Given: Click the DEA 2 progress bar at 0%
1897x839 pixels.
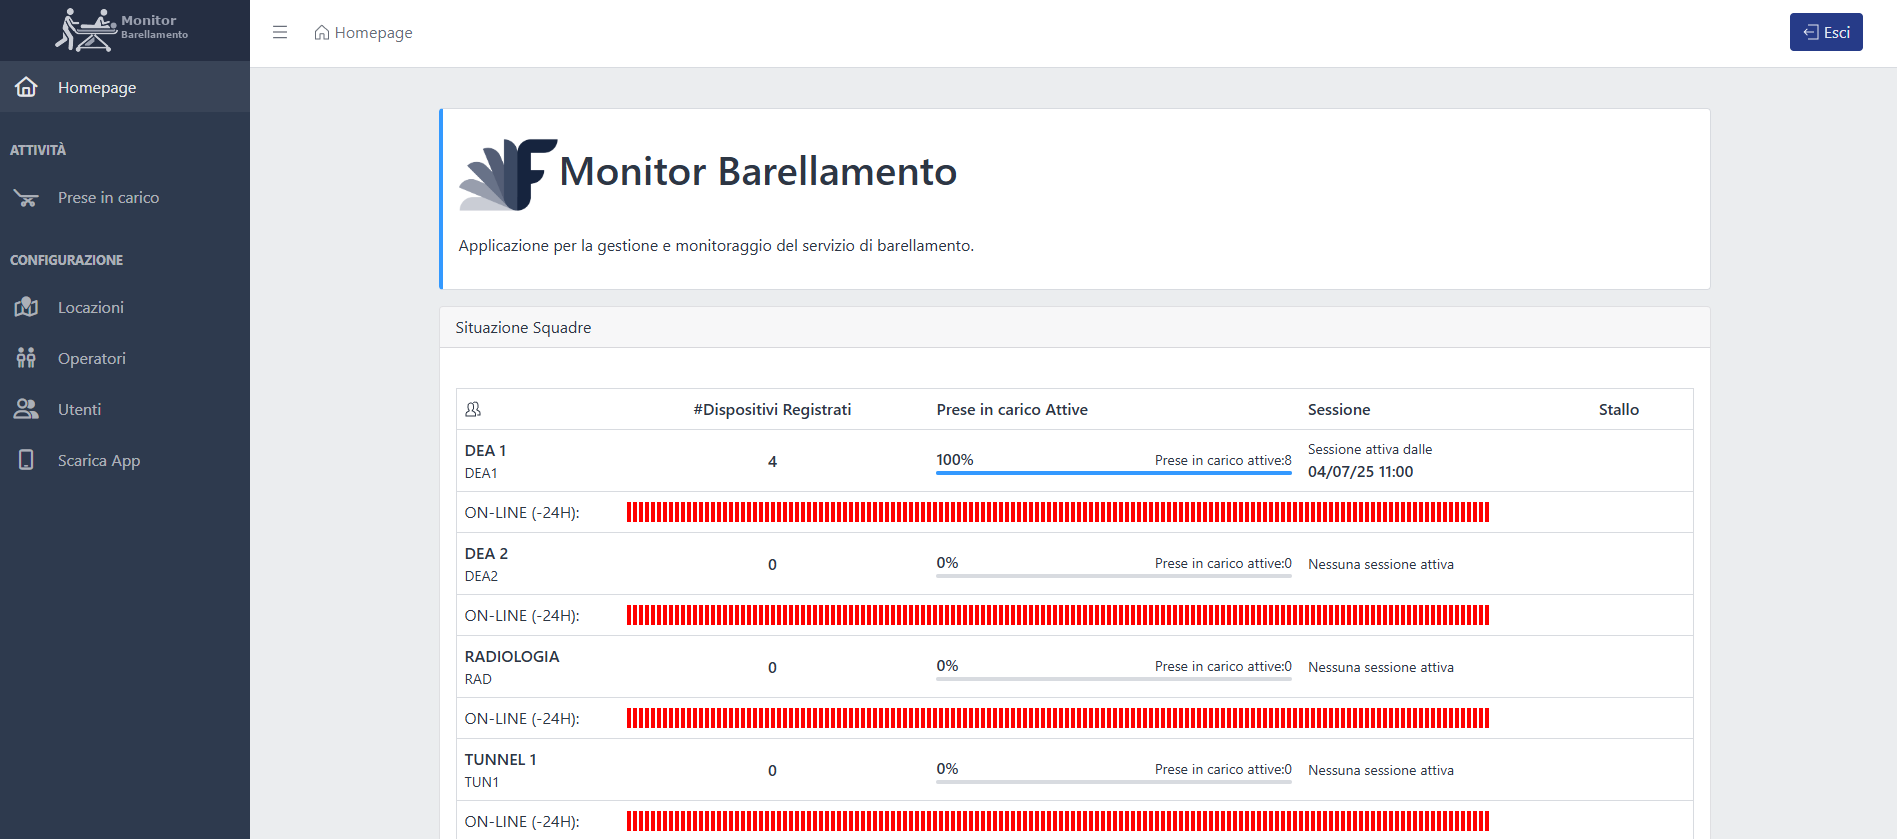Looking at the screenshot, I should tap(1114, 575).
